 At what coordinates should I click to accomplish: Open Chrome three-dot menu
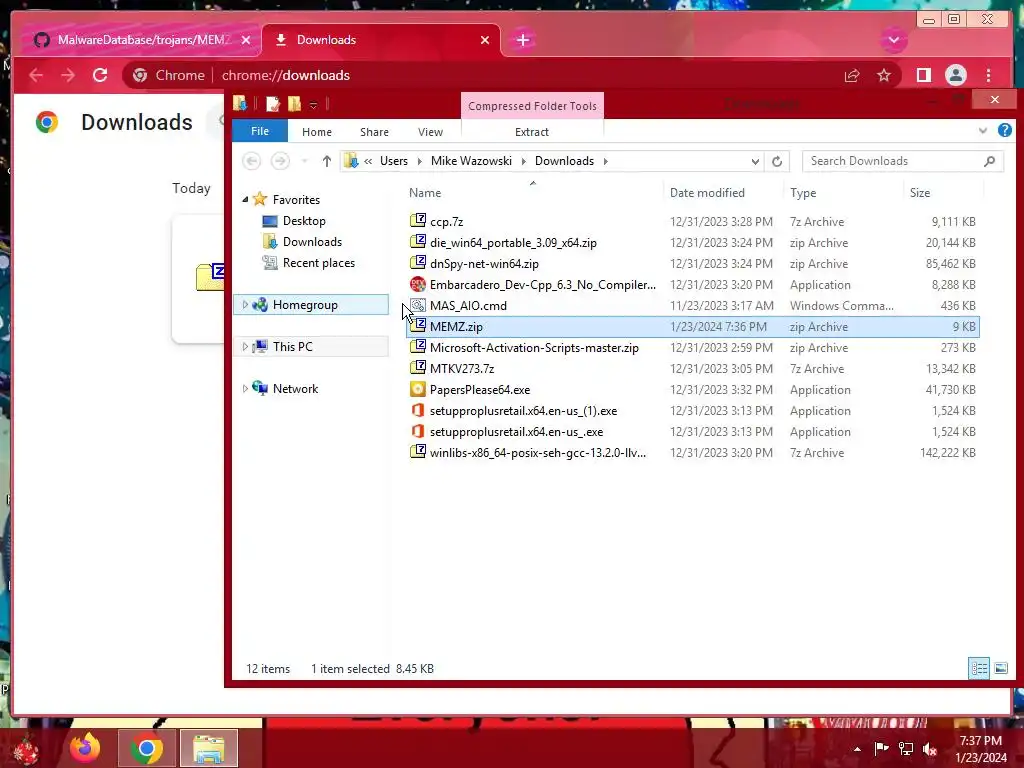989,76
